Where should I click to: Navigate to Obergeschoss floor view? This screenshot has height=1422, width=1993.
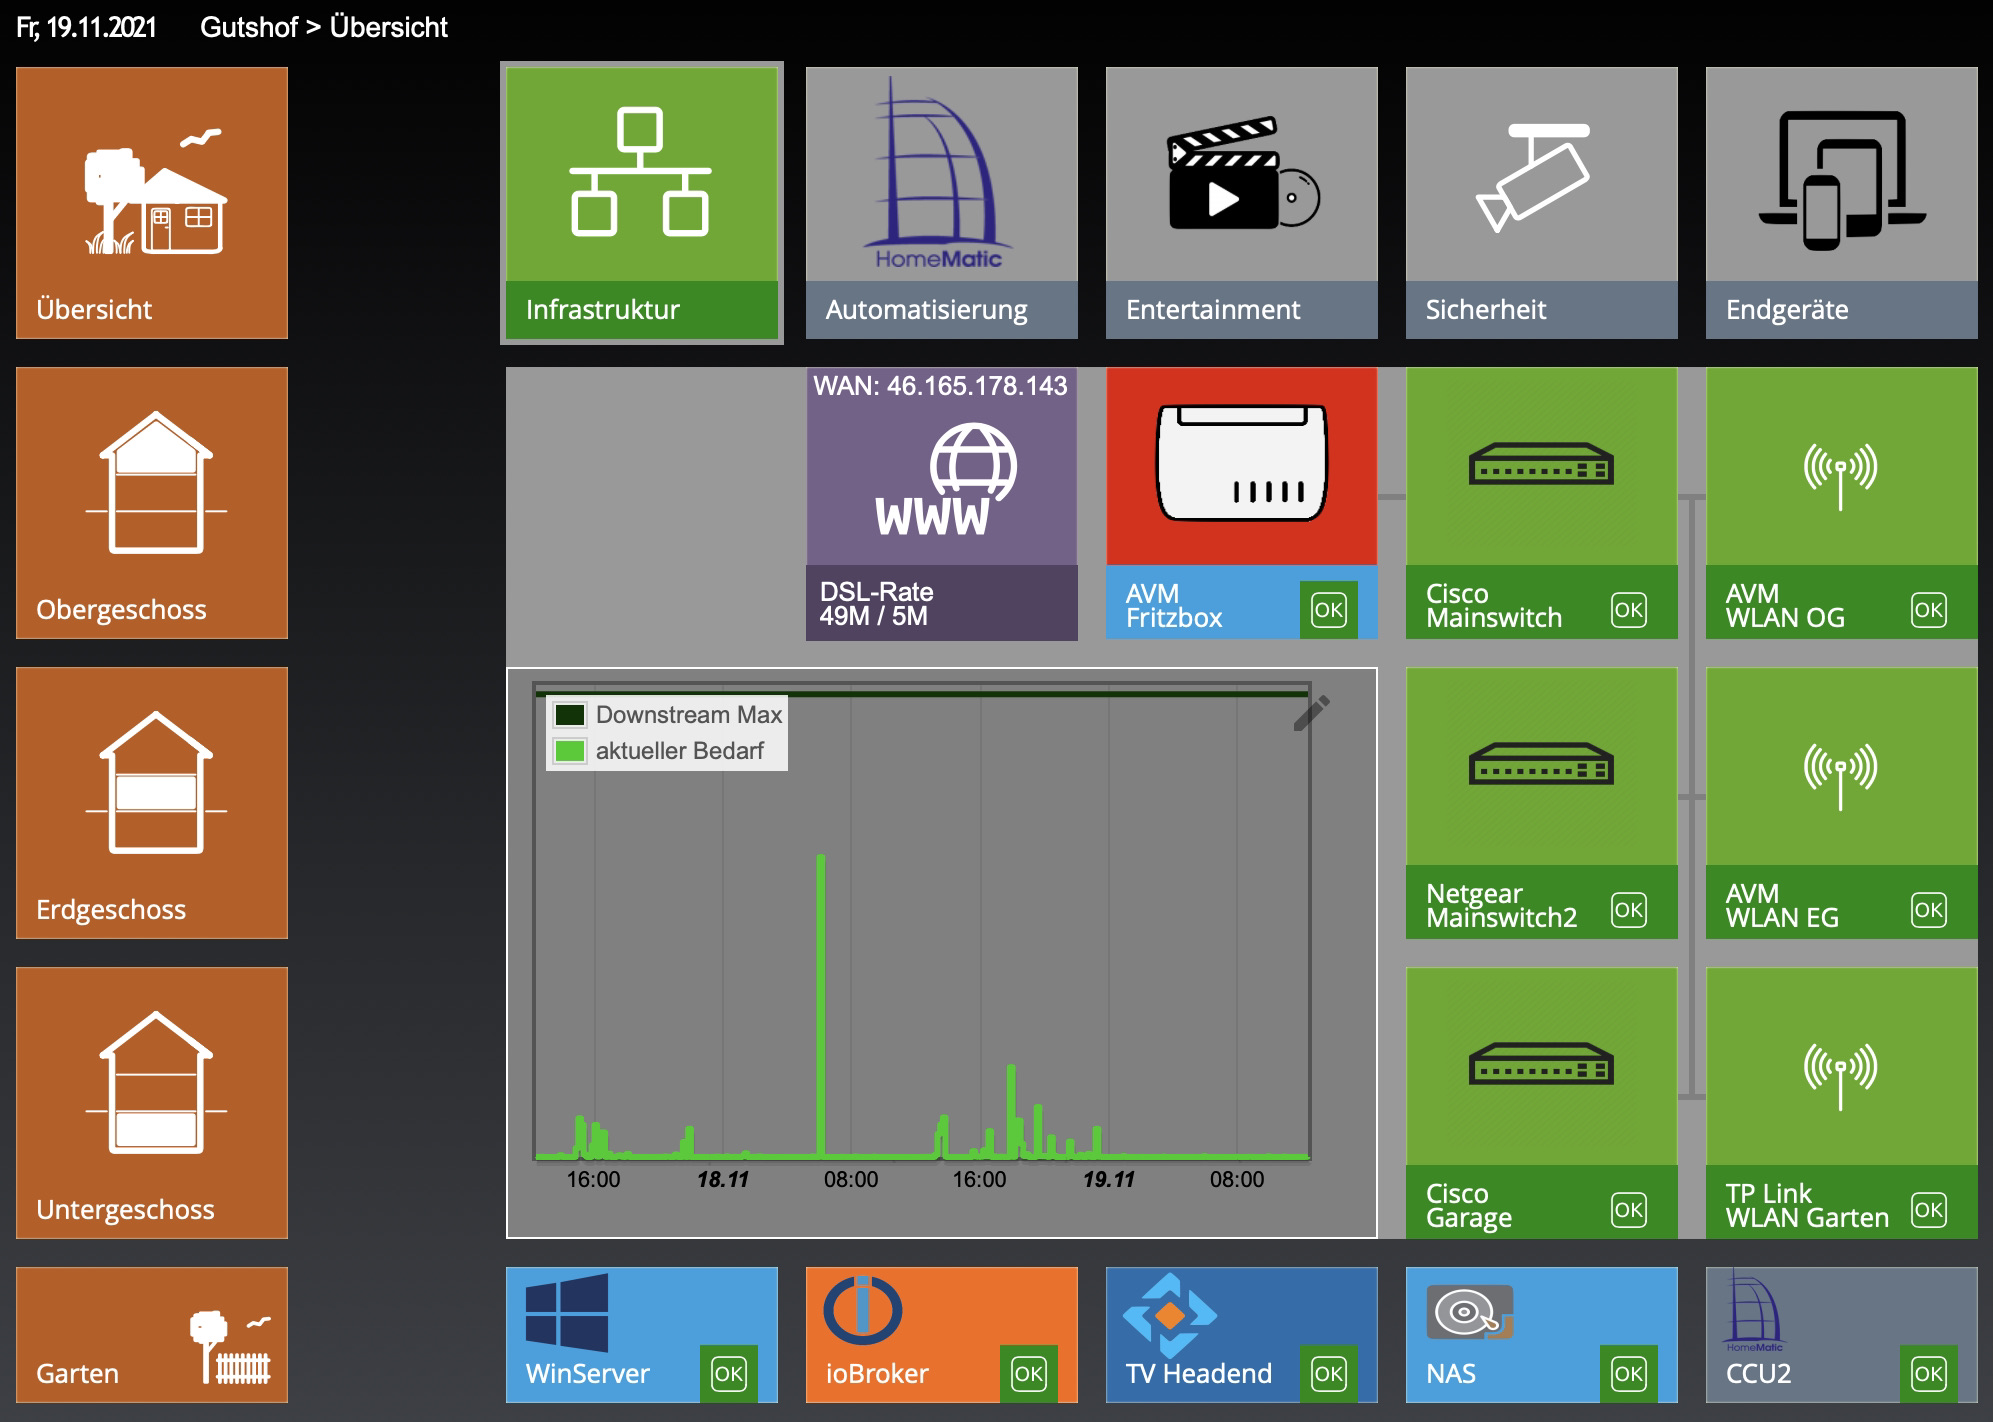pyautogui.click(x=152, y=502)
